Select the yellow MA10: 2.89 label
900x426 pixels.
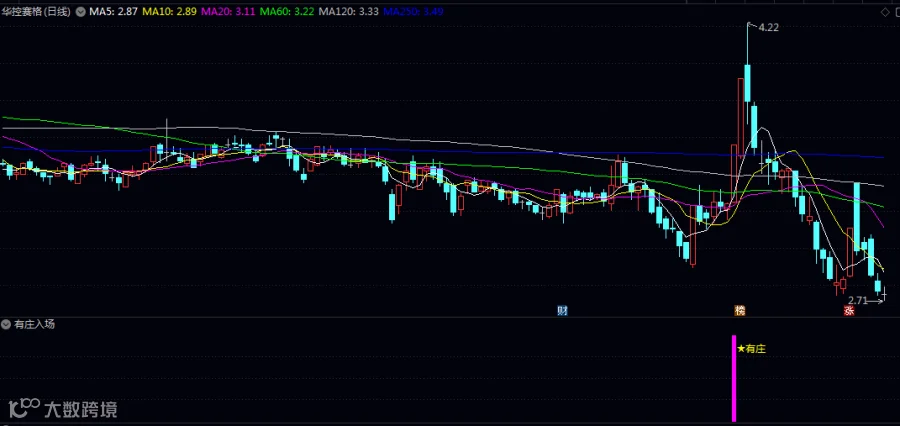(x=170, y=11)
